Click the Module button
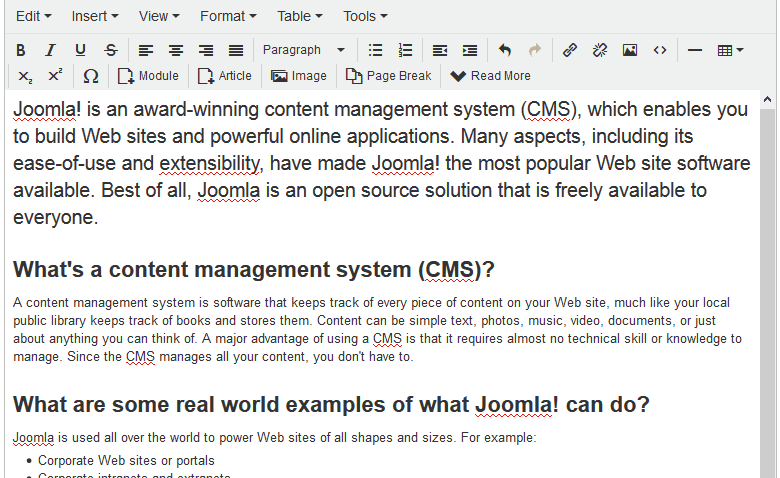Viewport: 780px width, 478px height. click(148, 76)
